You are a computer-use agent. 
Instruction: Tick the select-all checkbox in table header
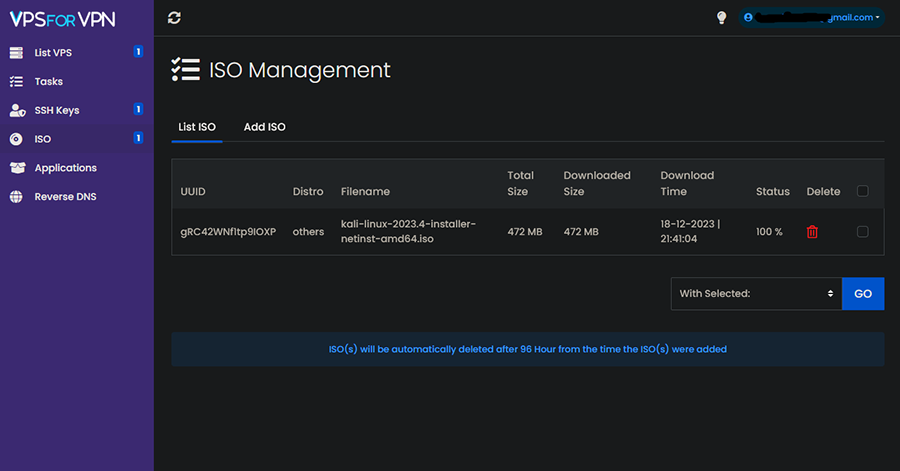862,191
